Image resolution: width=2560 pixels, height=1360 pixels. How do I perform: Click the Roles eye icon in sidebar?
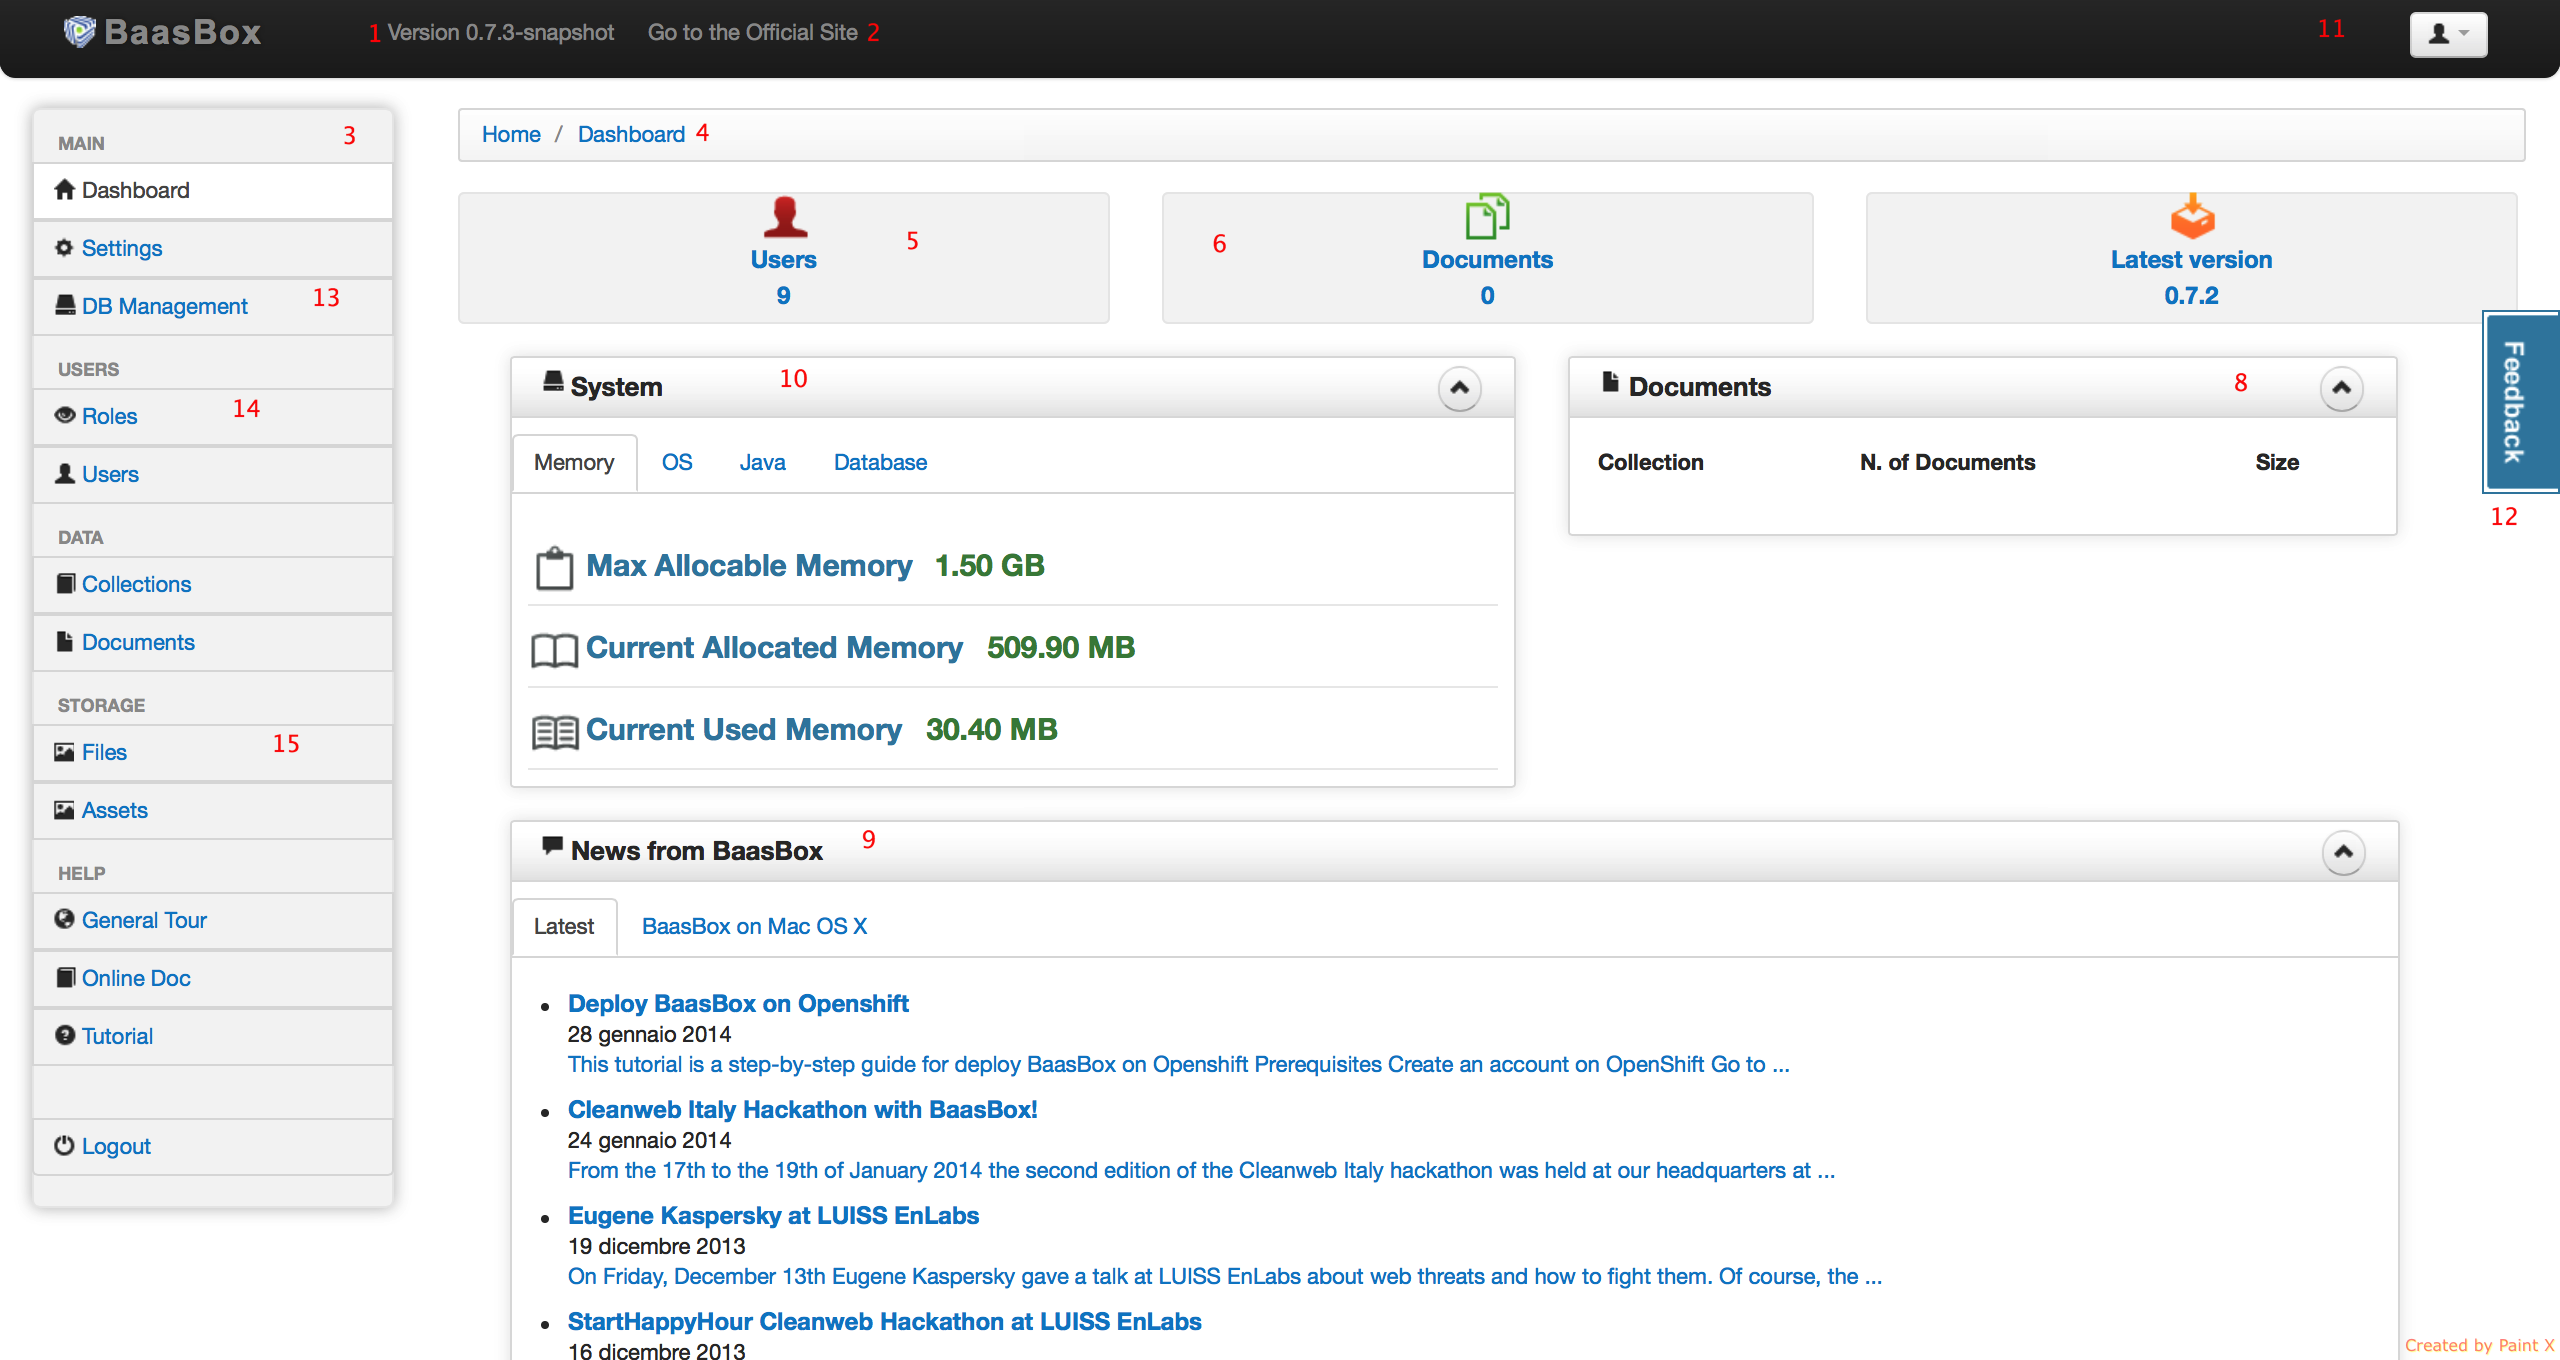point(65,415)
